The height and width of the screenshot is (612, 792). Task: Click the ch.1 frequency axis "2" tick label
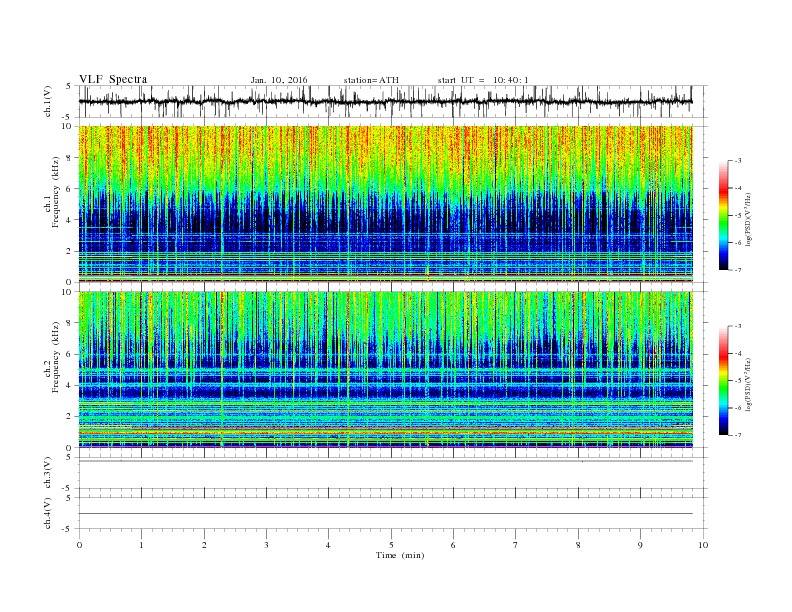coord(70,251)
